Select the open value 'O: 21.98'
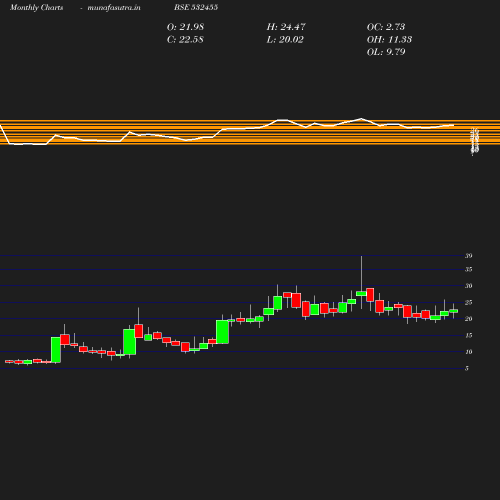 185,27
